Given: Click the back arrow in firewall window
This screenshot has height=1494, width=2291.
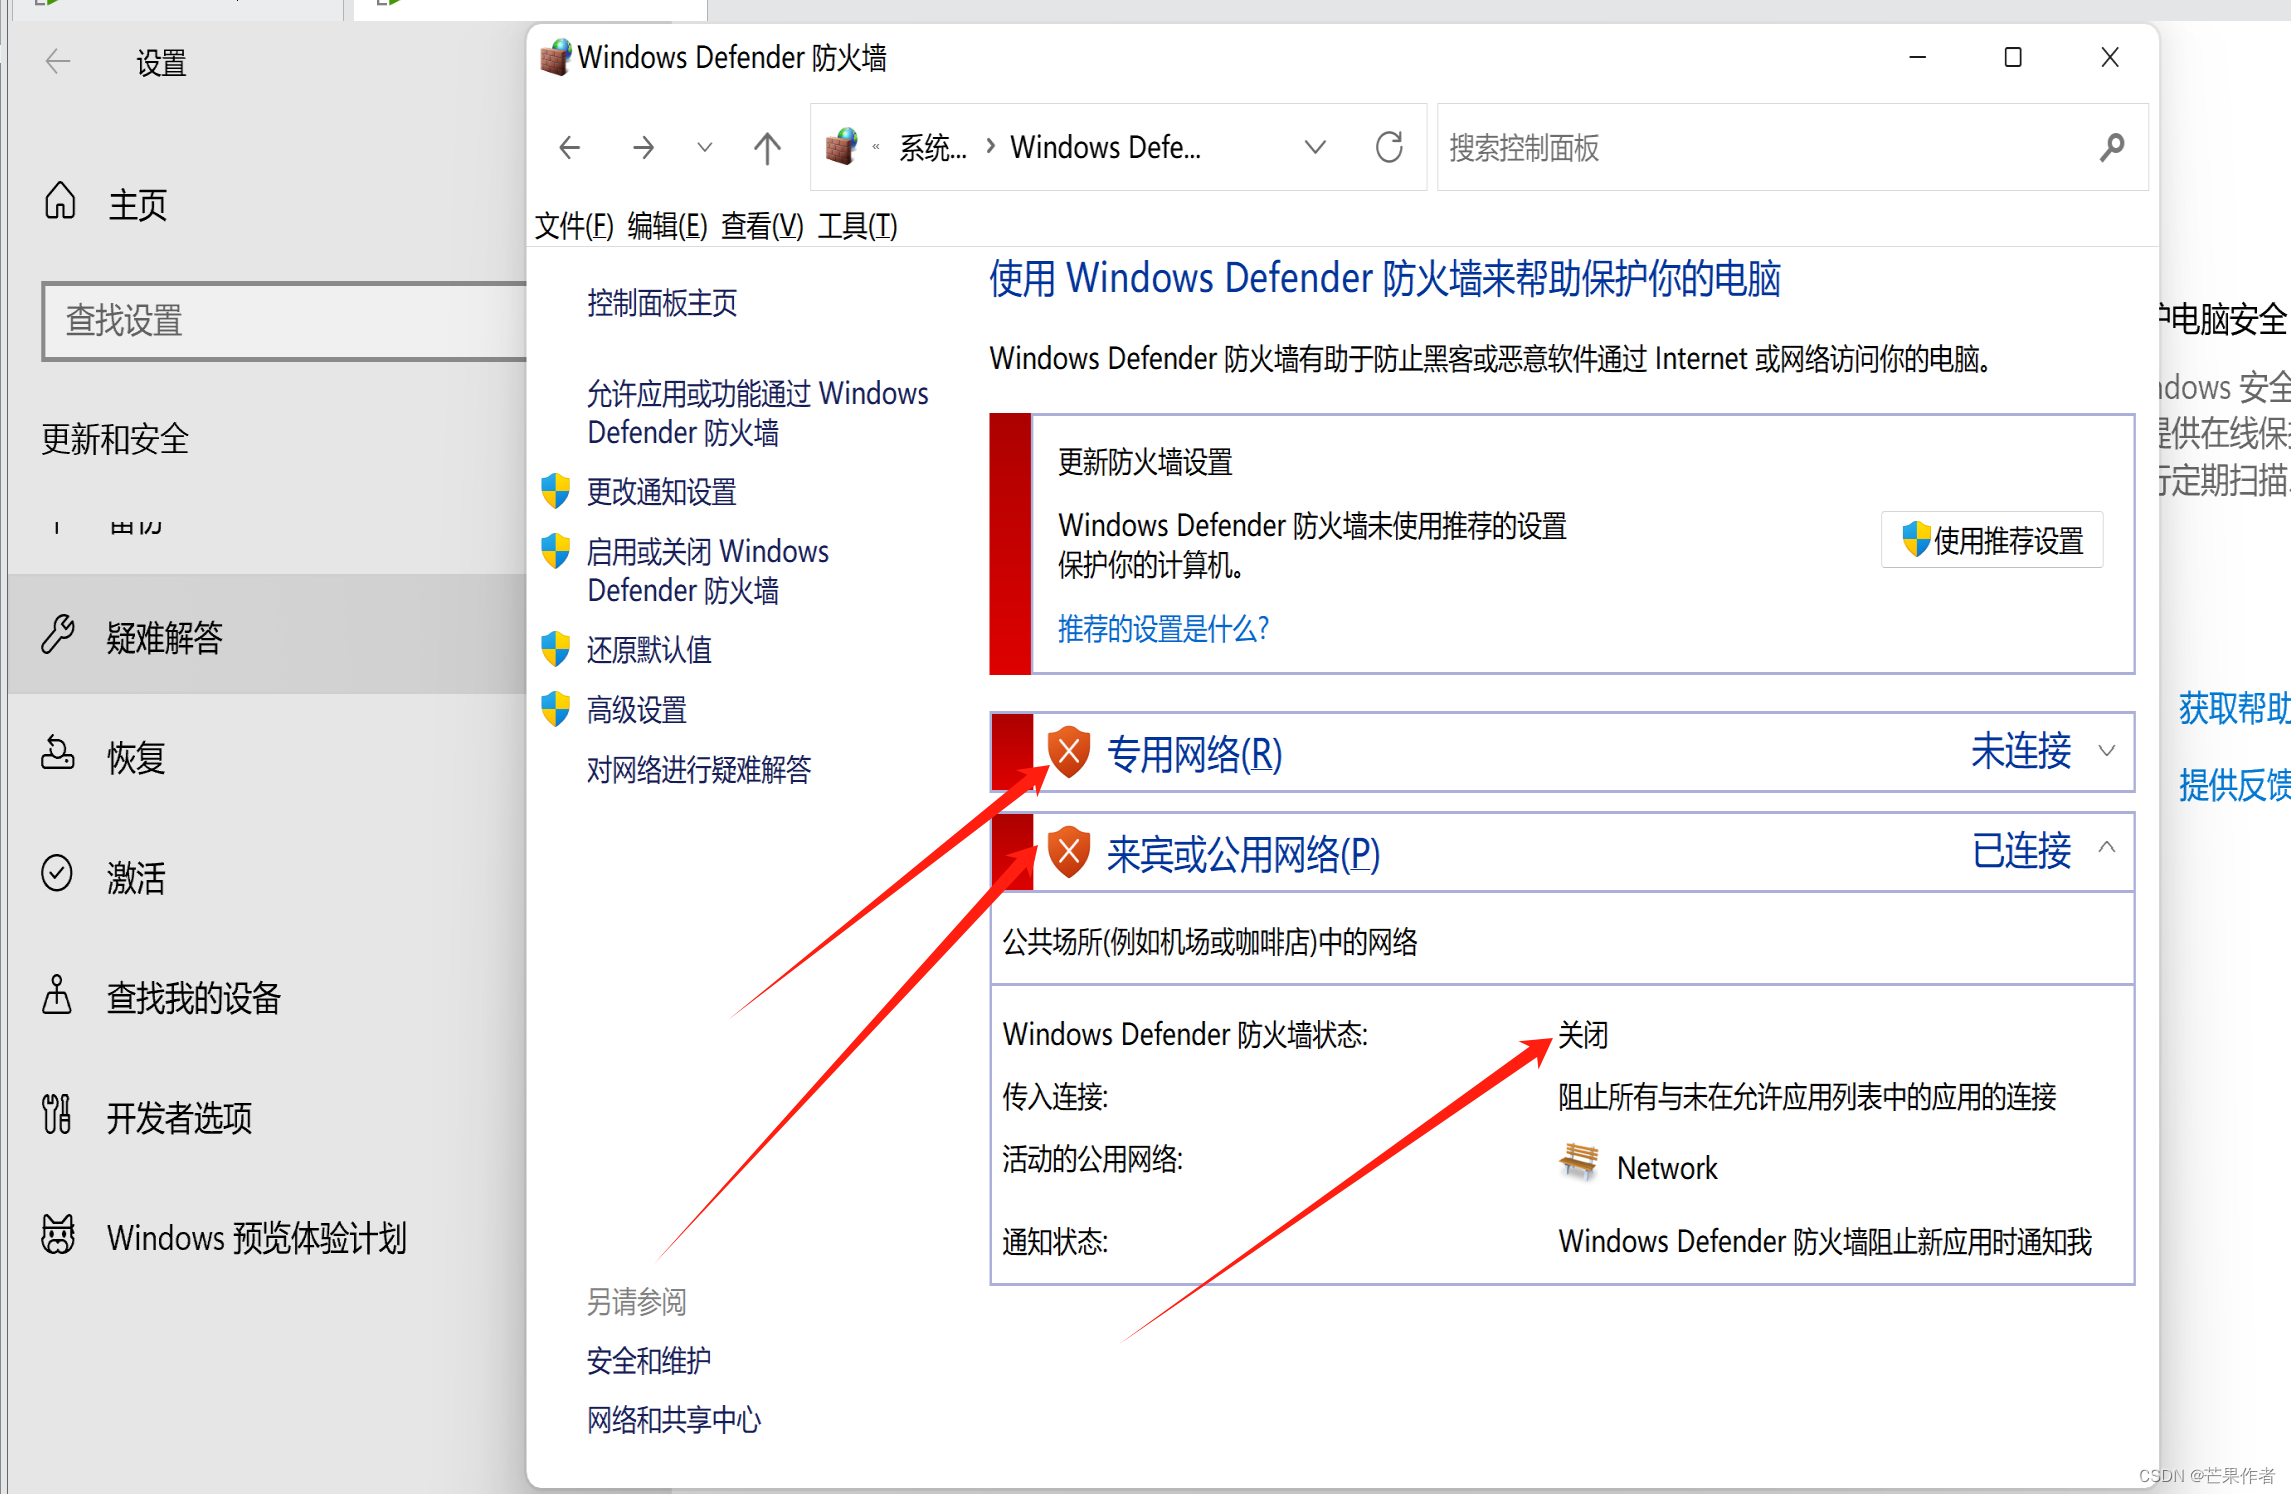Looking at the screenshot, I should click(x=570, y=148).
